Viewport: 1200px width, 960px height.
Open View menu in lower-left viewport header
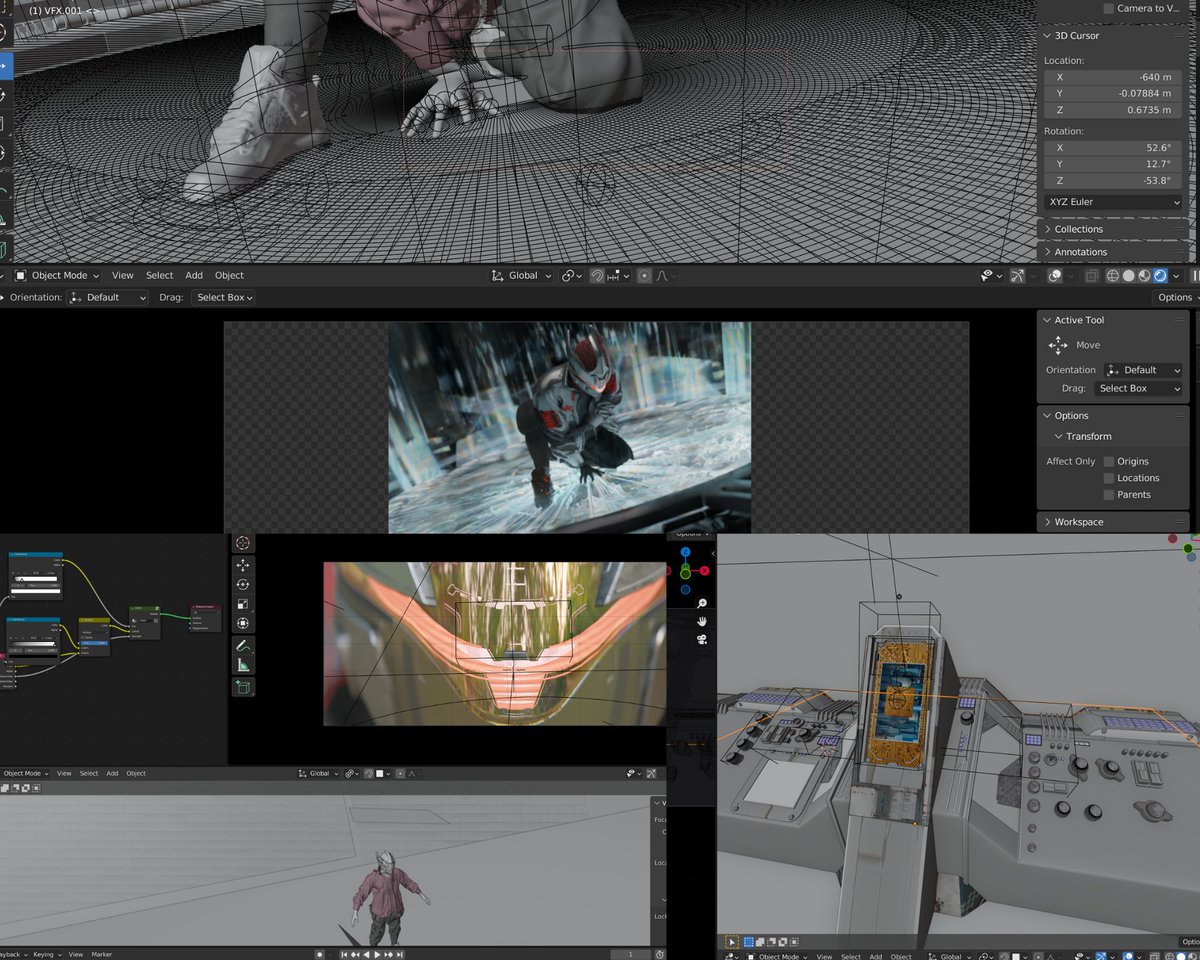point(64,773)
